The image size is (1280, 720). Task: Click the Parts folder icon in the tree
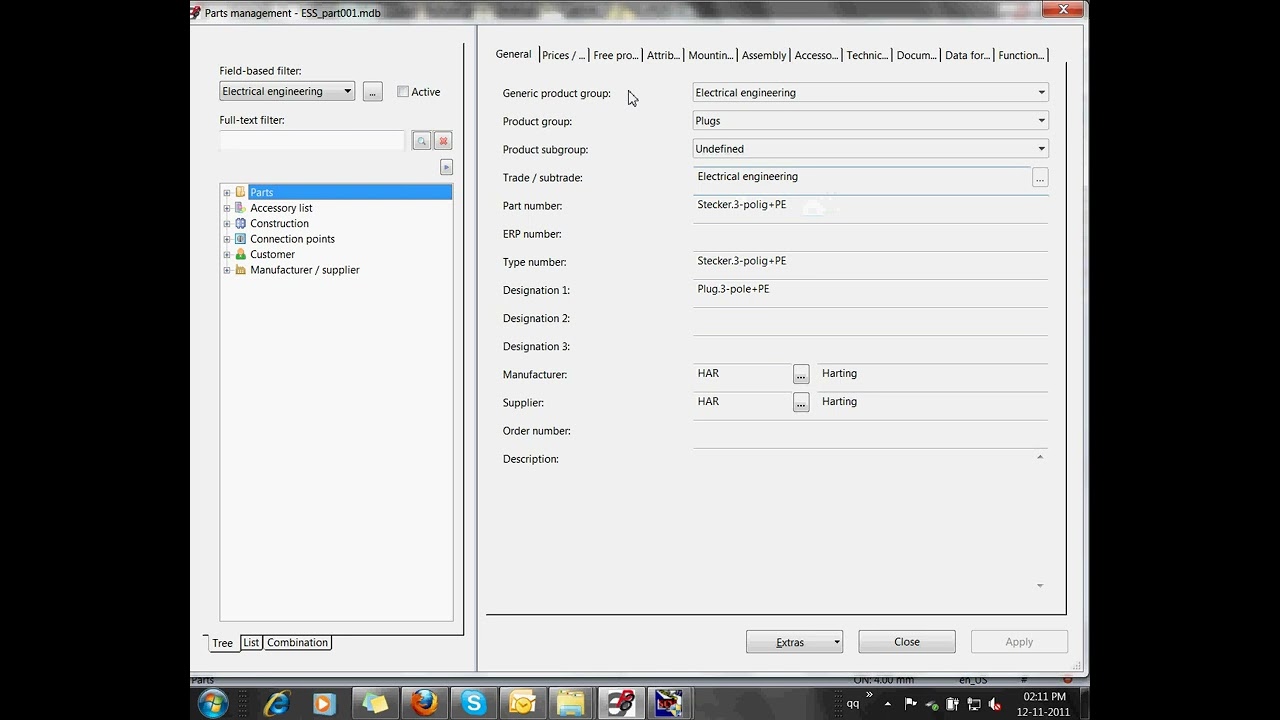pyautogui.click(x=240, y=192)
